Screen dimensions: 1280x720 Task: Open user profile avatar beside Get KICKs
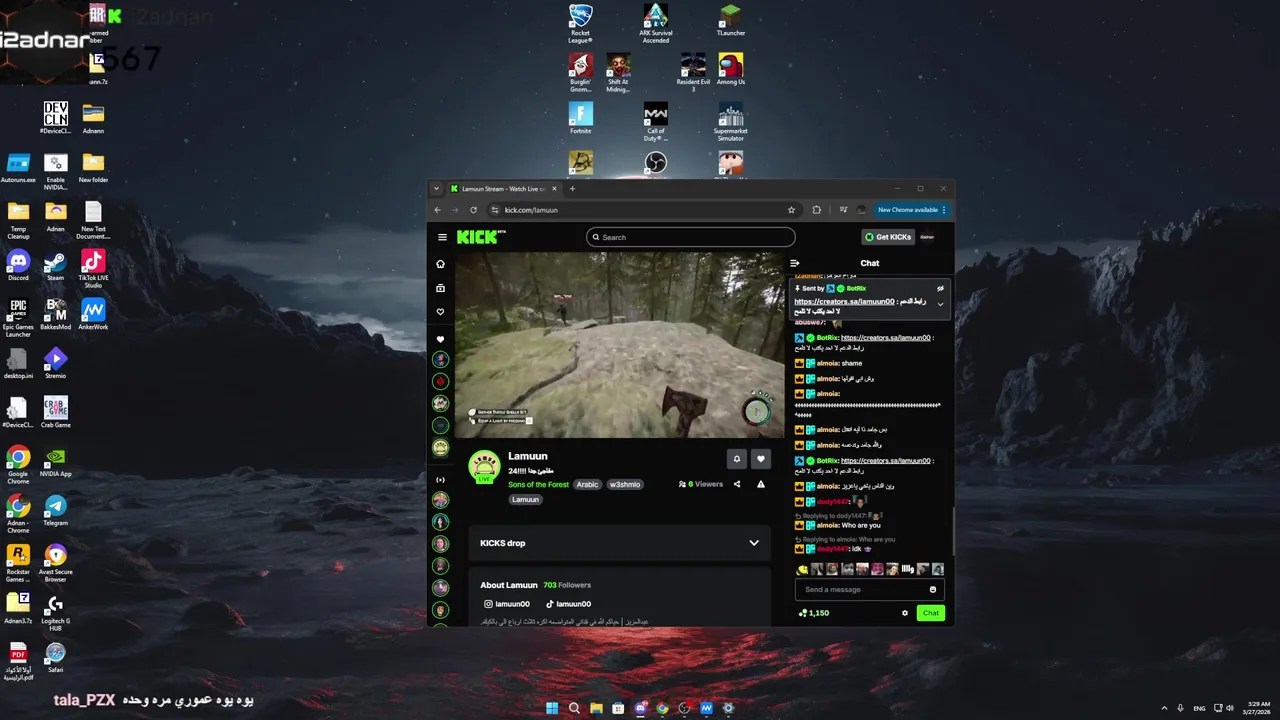927,237
